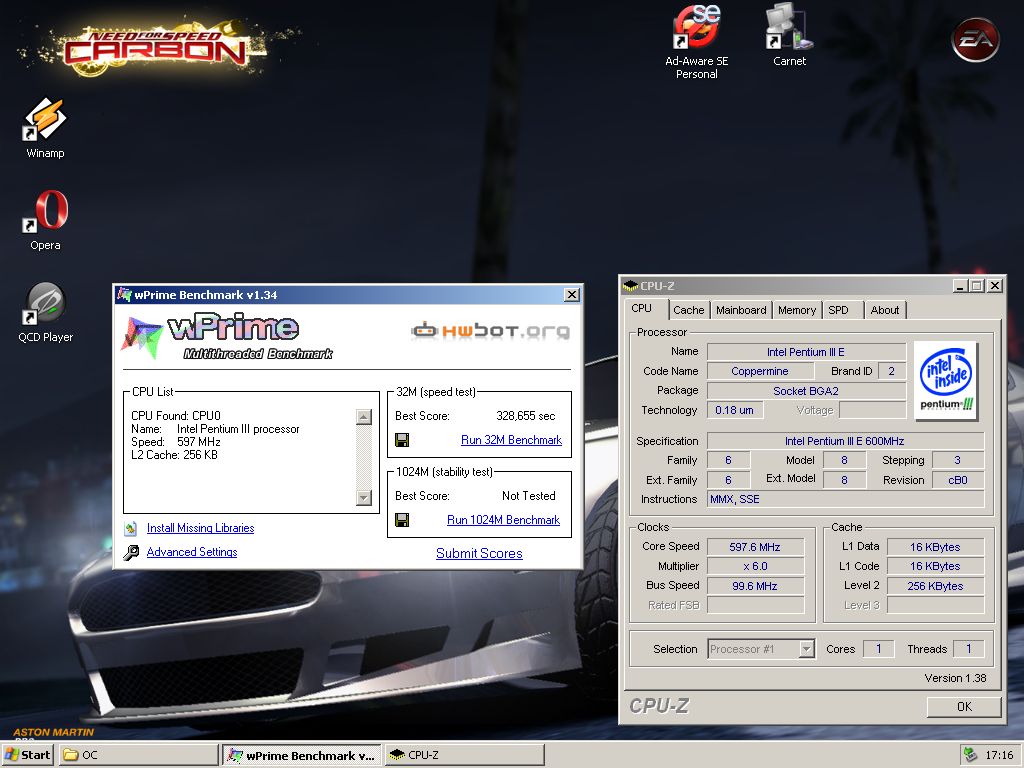Image resolution: width=1024 pixels, height=768 pixels.
Task: Click the 32M best score 328,655 sec
Action: pyautogui.click(x=525, y=416)
